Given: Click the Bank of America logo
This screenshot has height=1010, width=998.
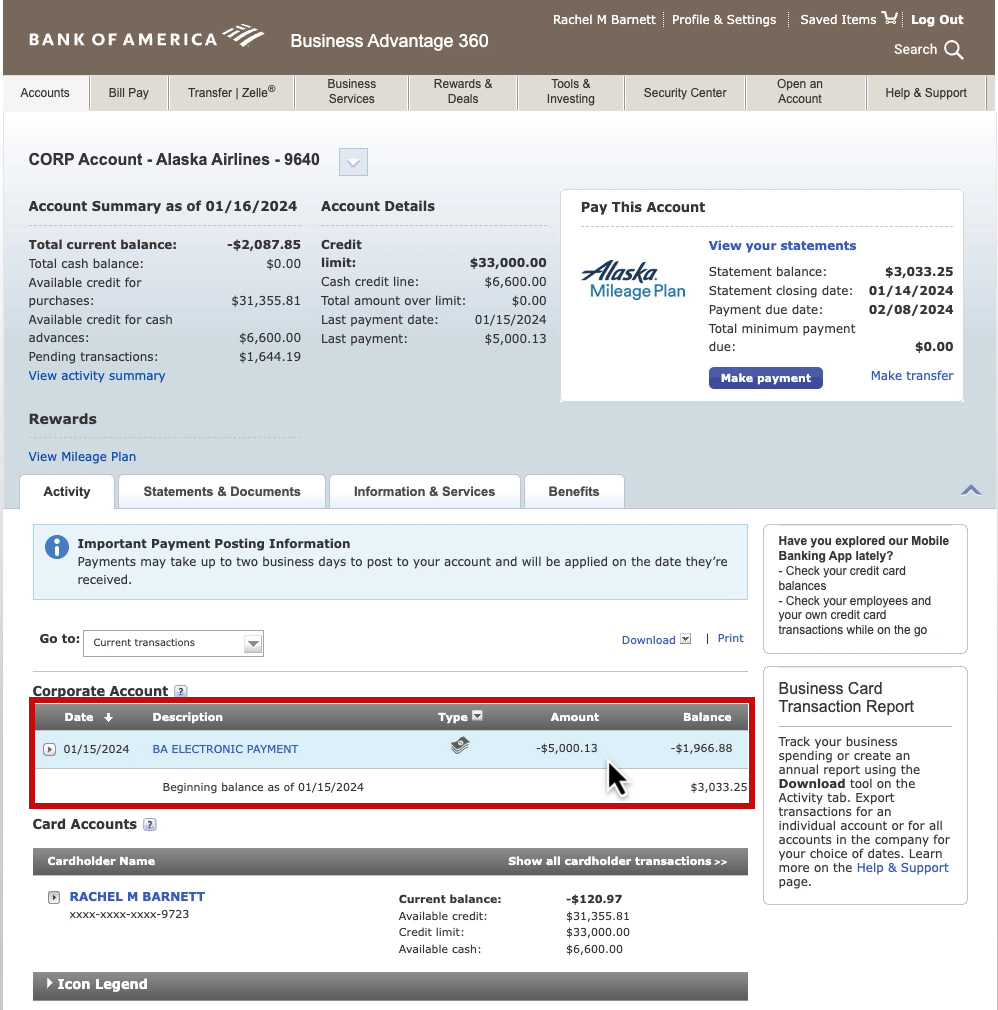Looking at the screenshot, I should 146,37.
